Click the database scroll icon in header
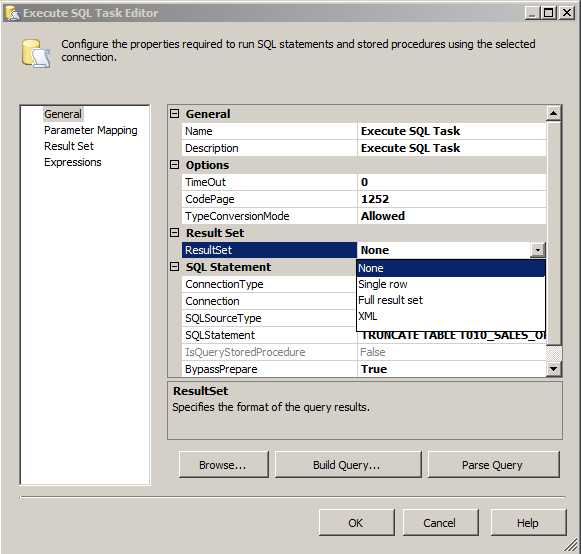This screenshot has height=554, width=581. click(x=36, y=54)
